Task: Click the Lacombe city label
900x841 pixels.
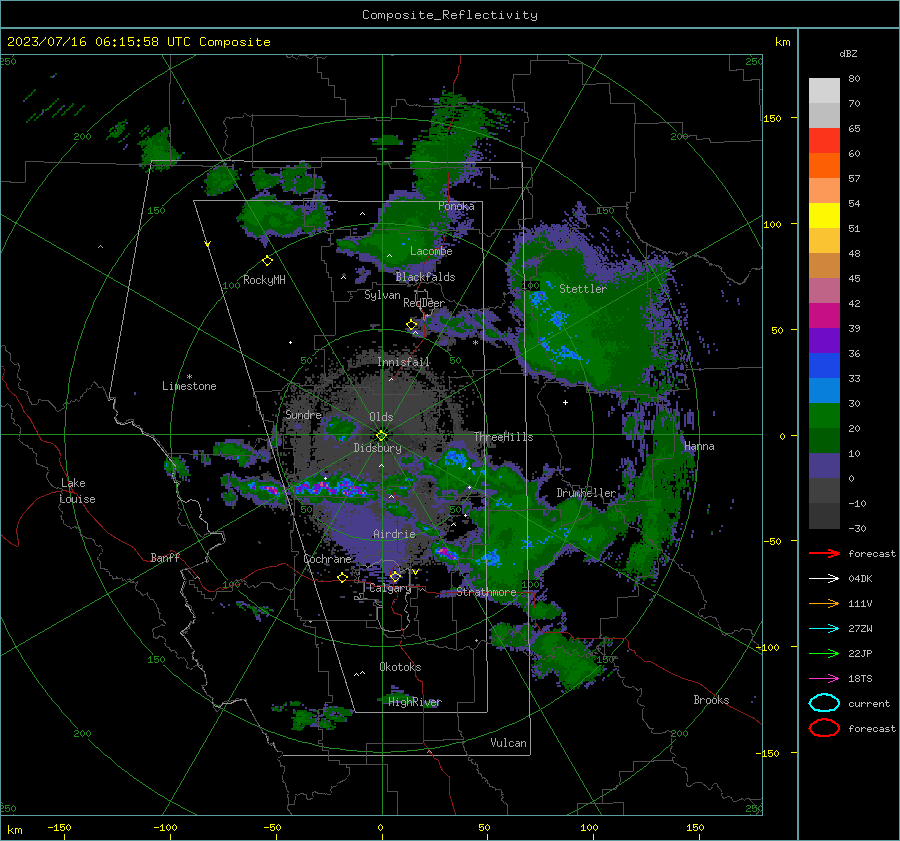Action: (431, 251)
